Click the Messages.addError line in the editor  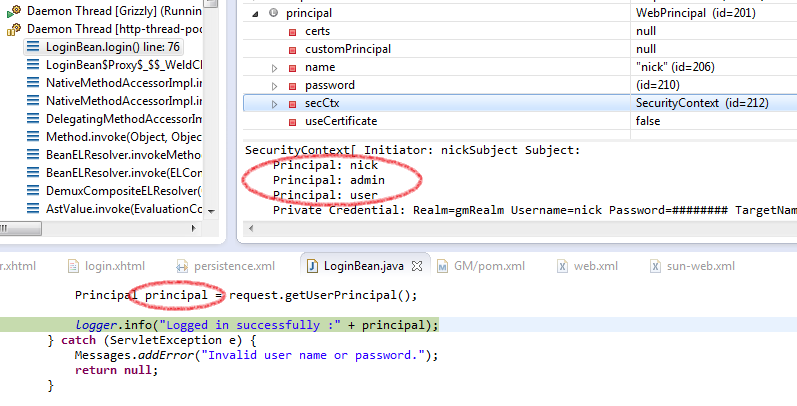[x=256, y=355]
